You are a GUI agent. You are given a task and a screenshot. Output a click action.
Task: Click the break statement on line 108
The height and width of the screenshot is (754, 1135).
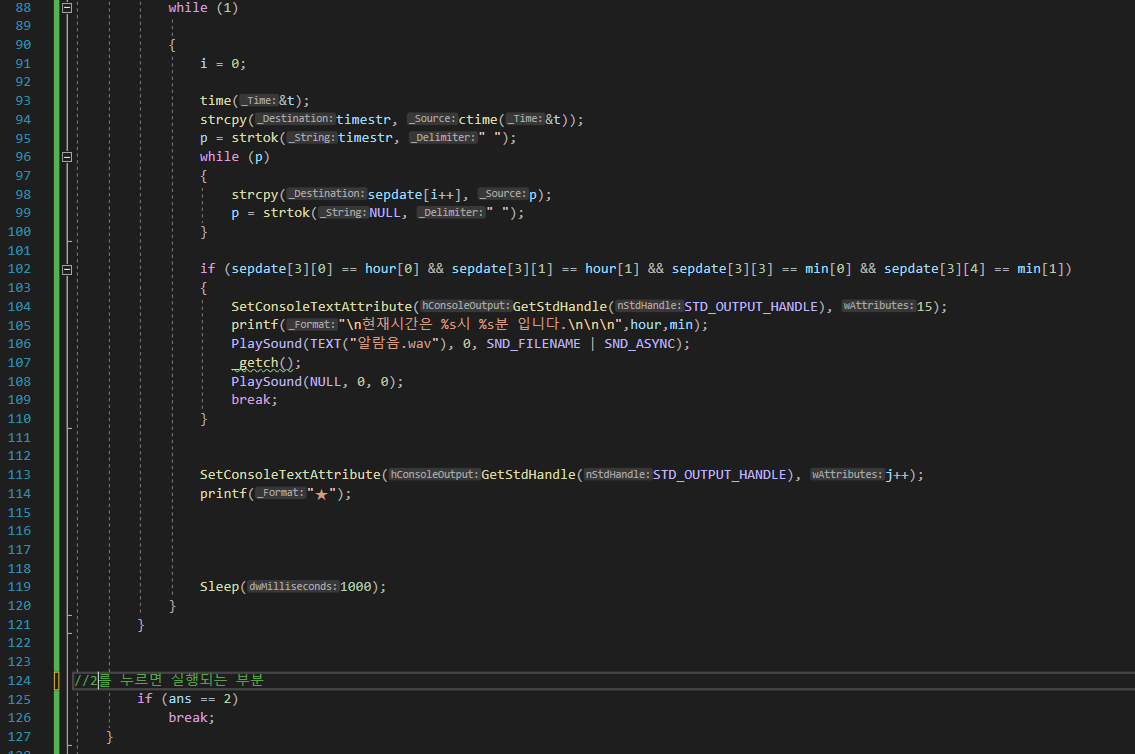tap(254, 400)
